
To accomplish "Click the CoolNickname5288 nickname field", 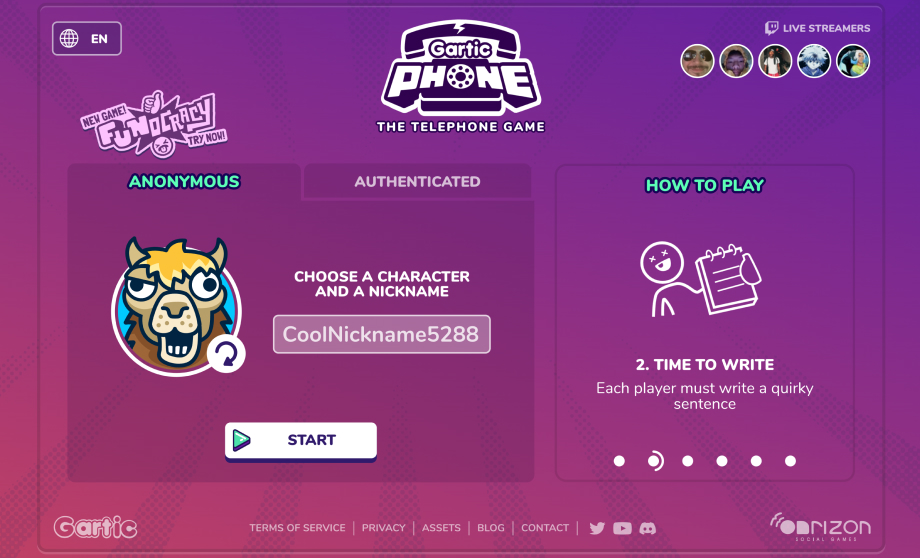I will tap(381, 334).
